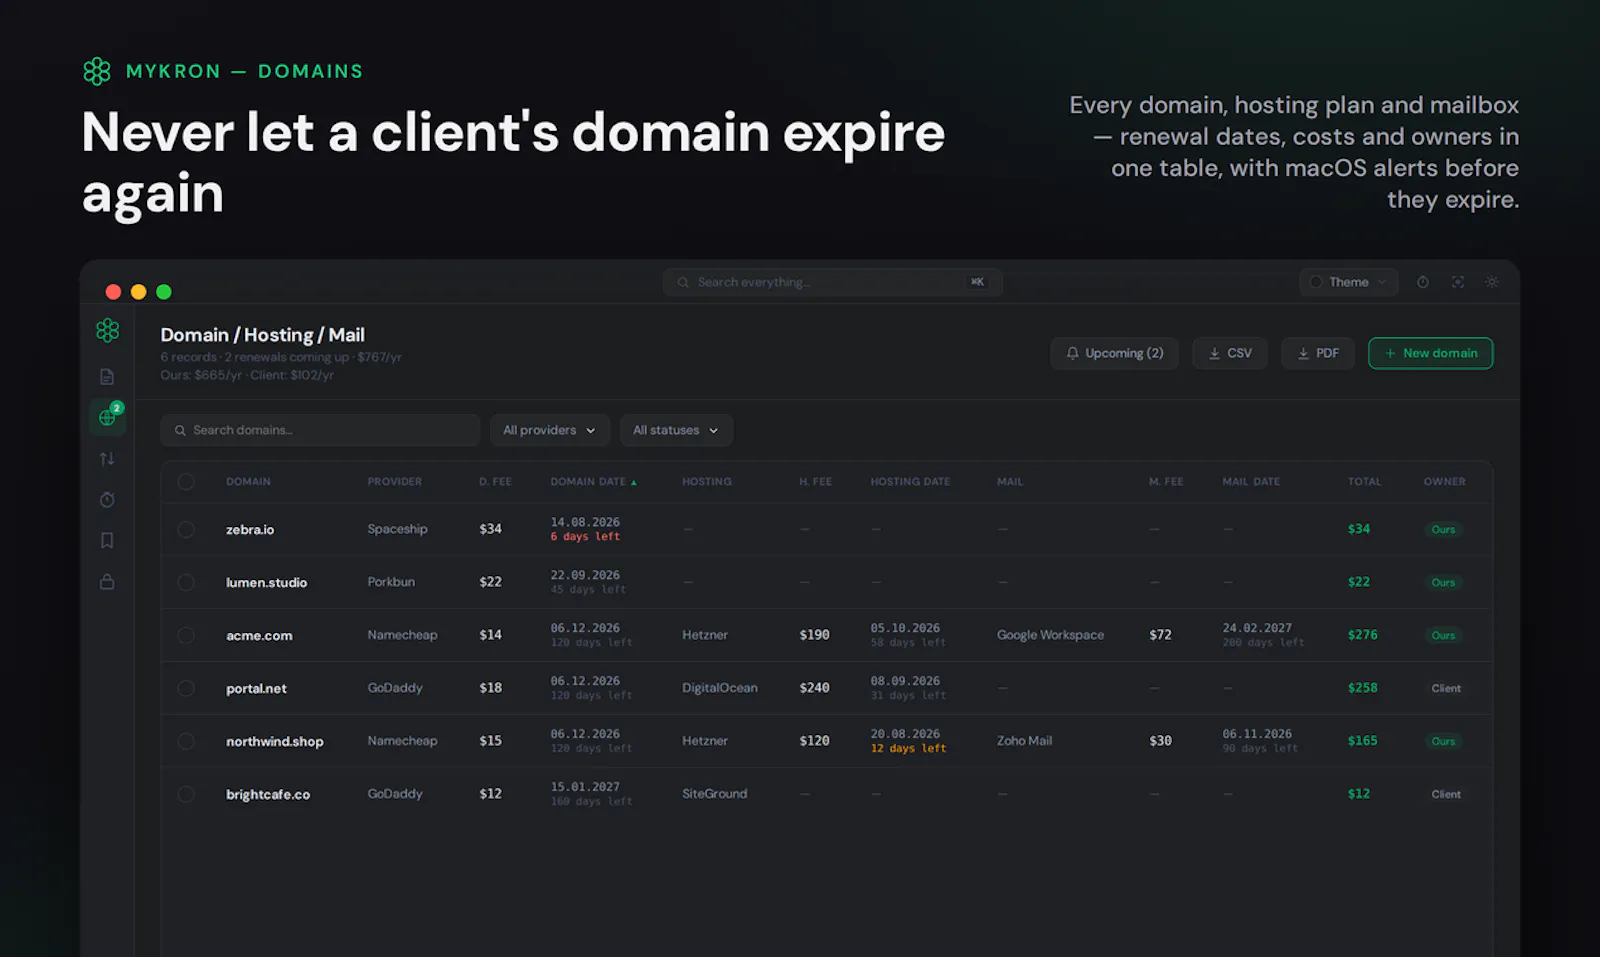Click the $258 total for portal.net

pyautogui.click(x=1362, y=688)
